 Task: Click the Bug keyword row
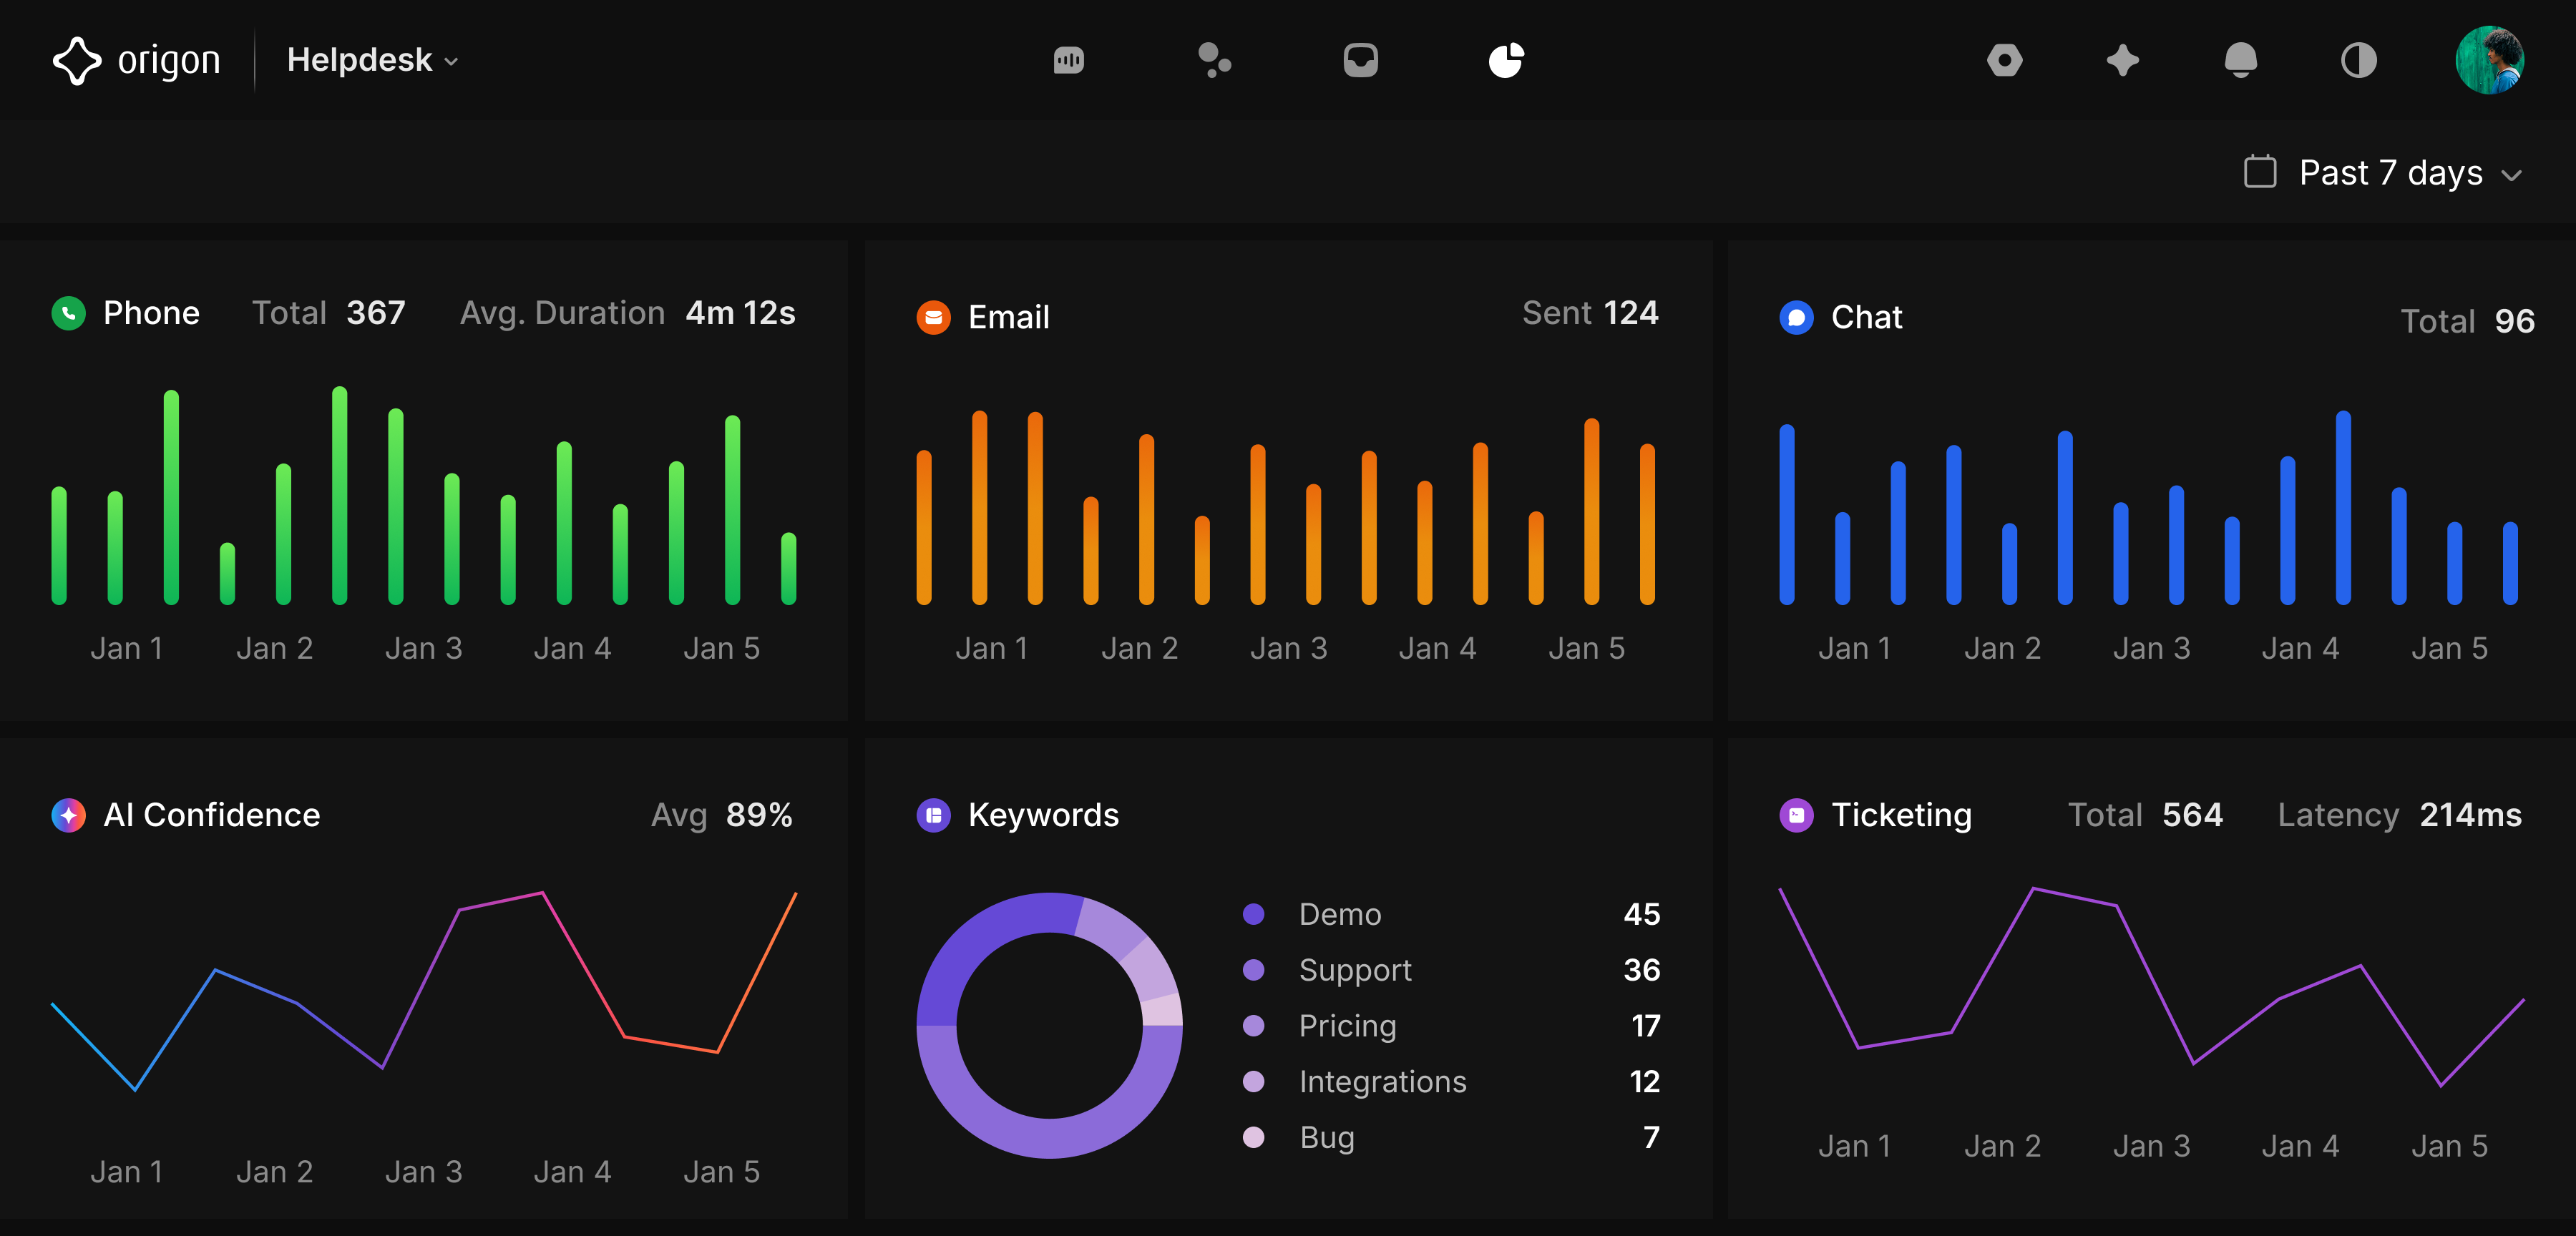tap(1326, 1137)
